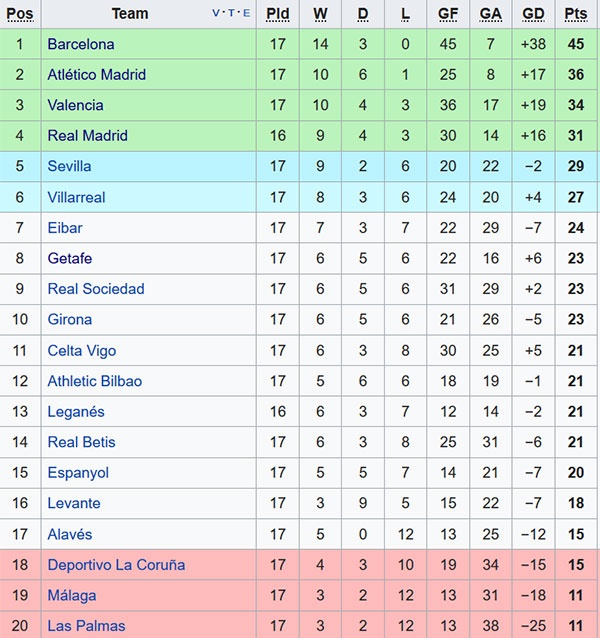This screenshot has height=638, width=600.
Task: Select the Las Palmas link
Action: click(86, 626)
